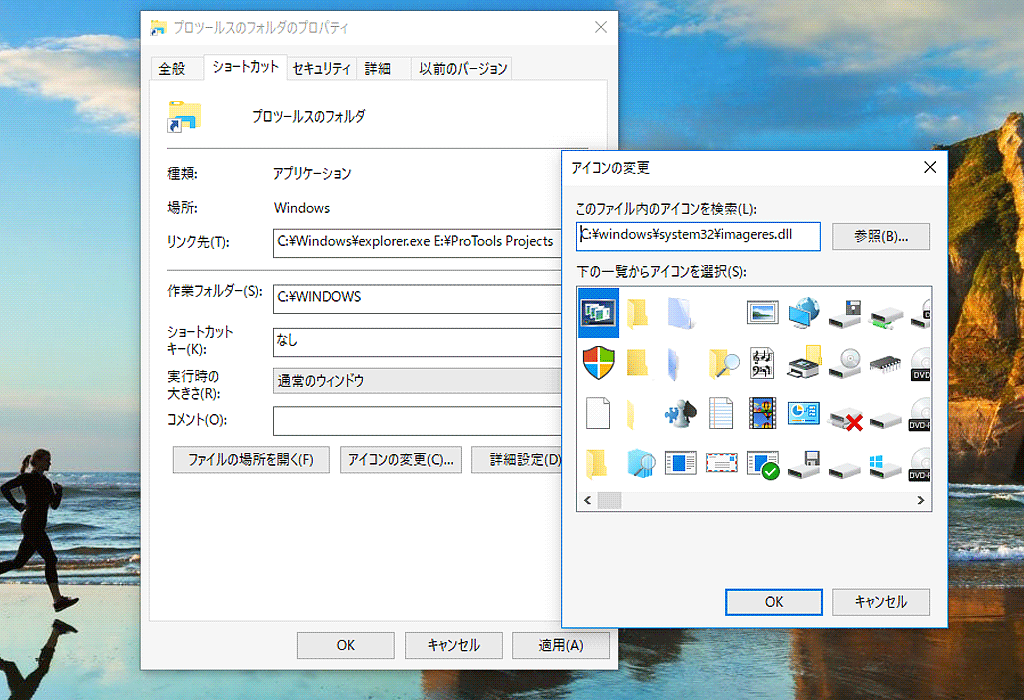Choose the chess pawn and puzzle icon
The image size is (1024, 700).
[680, 413]
